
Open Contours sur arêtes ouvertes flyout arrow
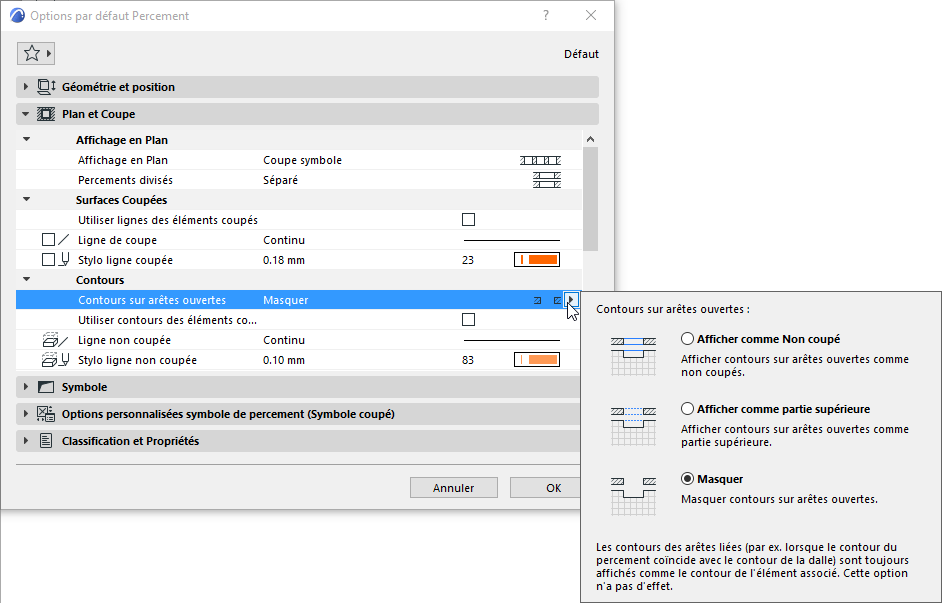(x=571, y=300)
